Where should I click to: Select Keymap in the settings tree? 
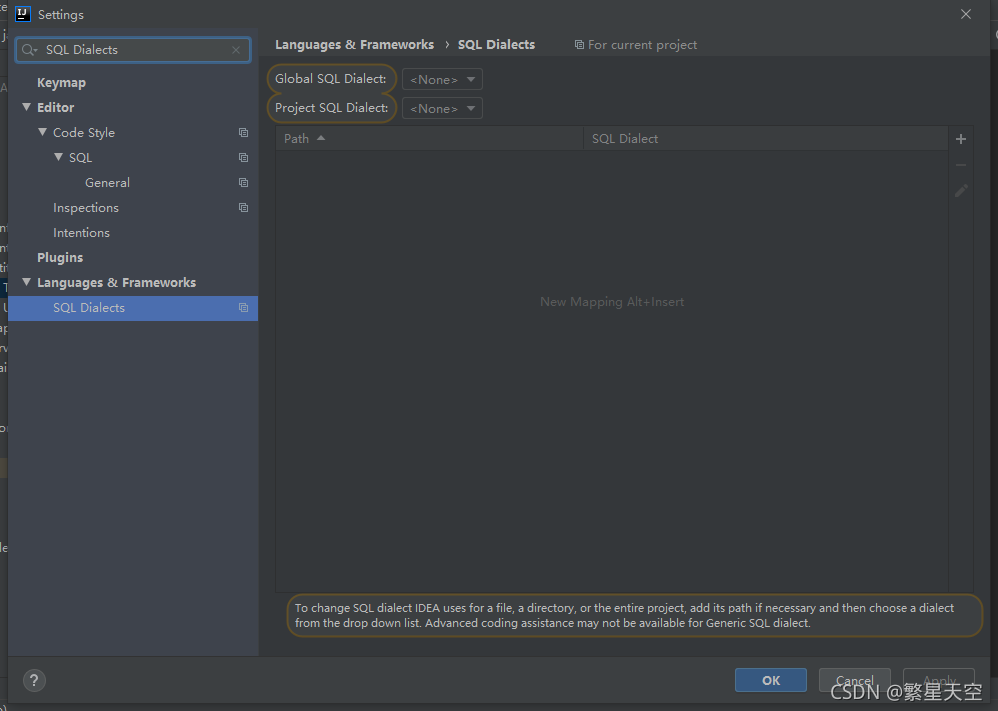[61, 83]
